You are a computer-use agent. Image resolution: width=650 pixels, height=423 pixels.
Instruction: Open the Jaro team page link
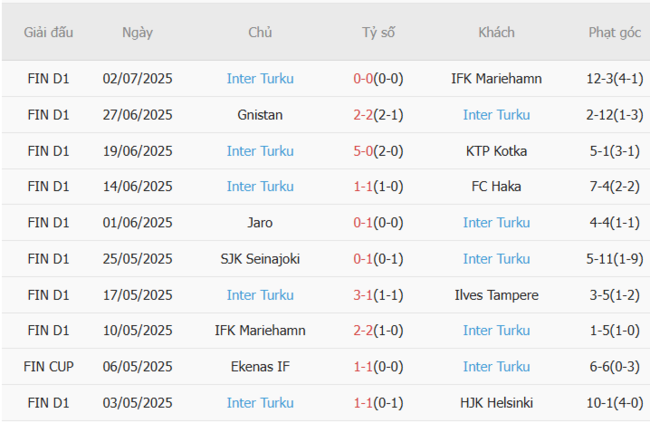(260, 223)
